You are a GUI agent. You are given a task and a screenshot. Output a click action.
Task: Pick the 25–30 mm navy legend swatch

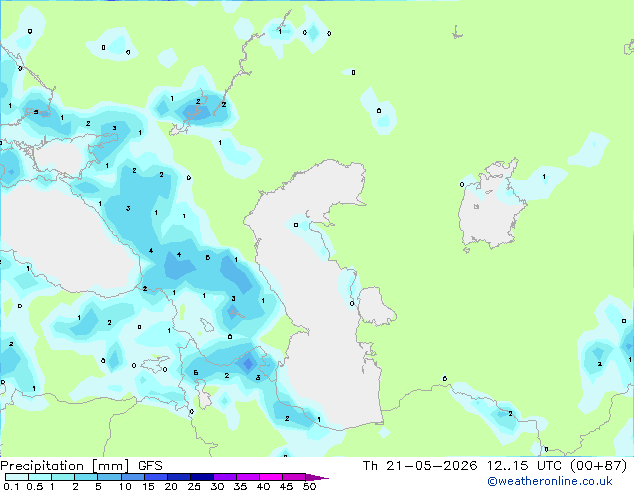[x=202, y=477]
